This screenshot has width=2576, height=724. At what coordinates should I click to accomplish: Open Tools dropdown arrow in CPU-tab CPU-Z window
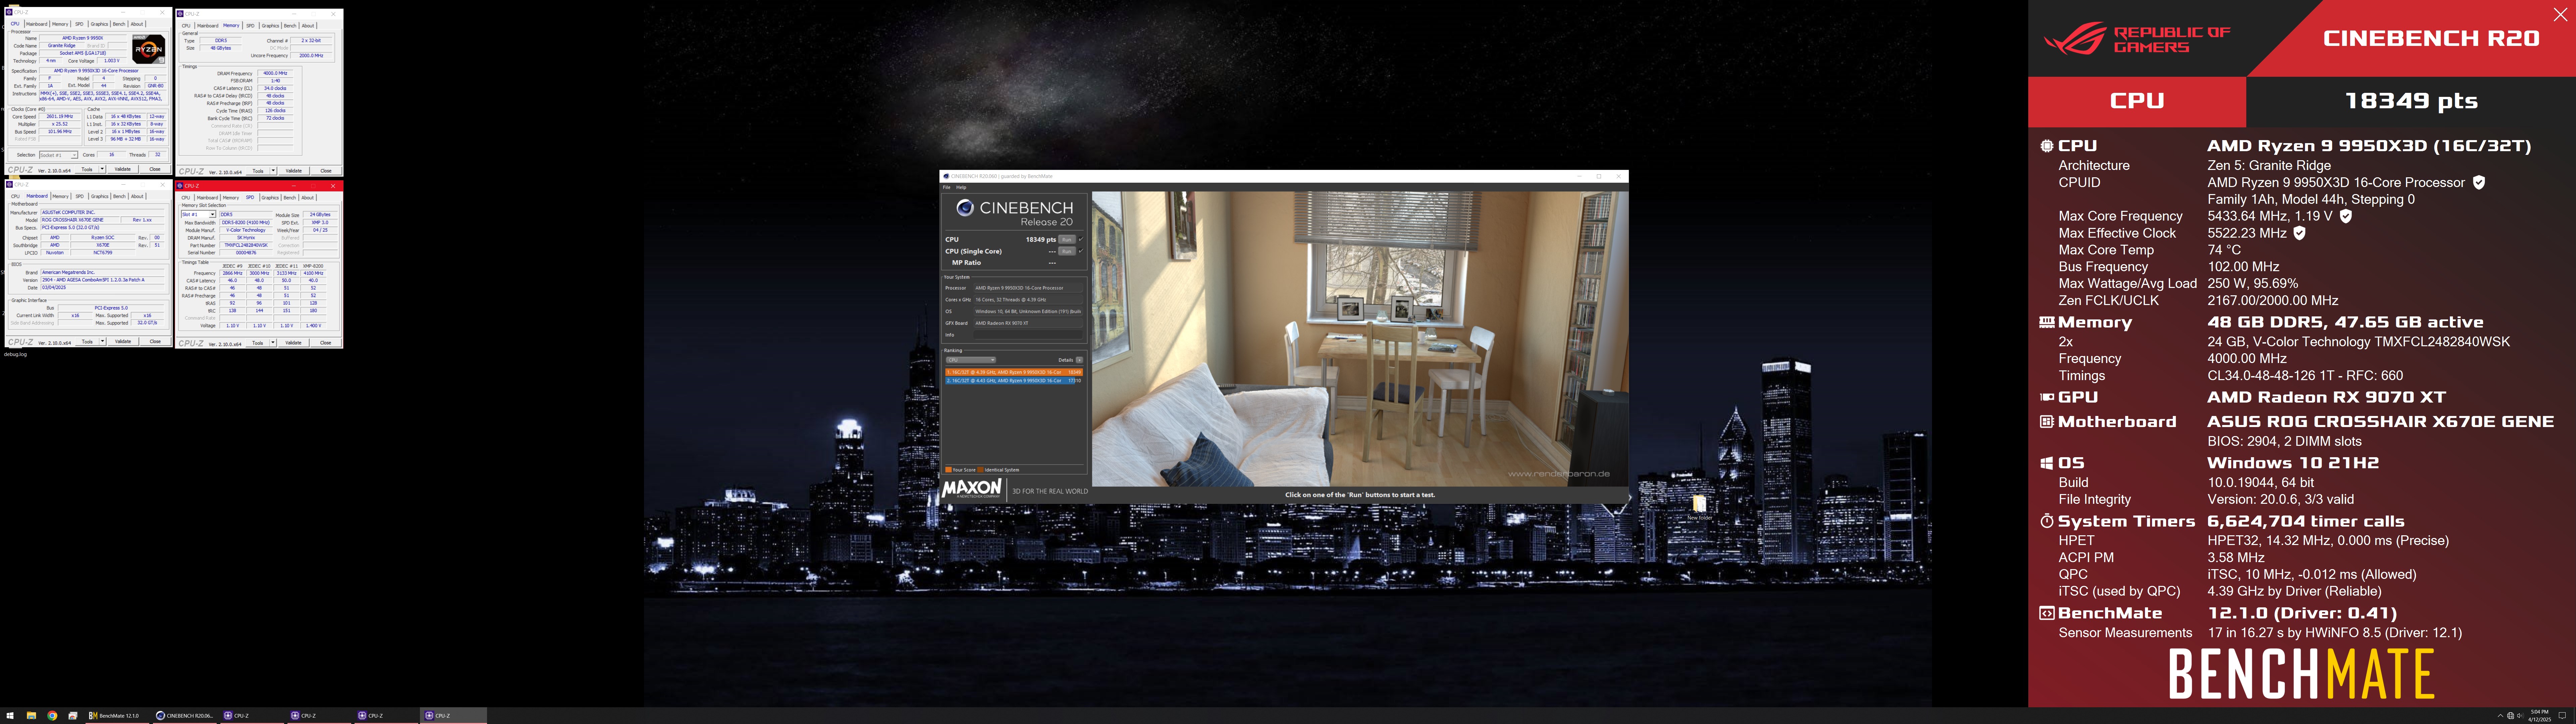point(102,169)
